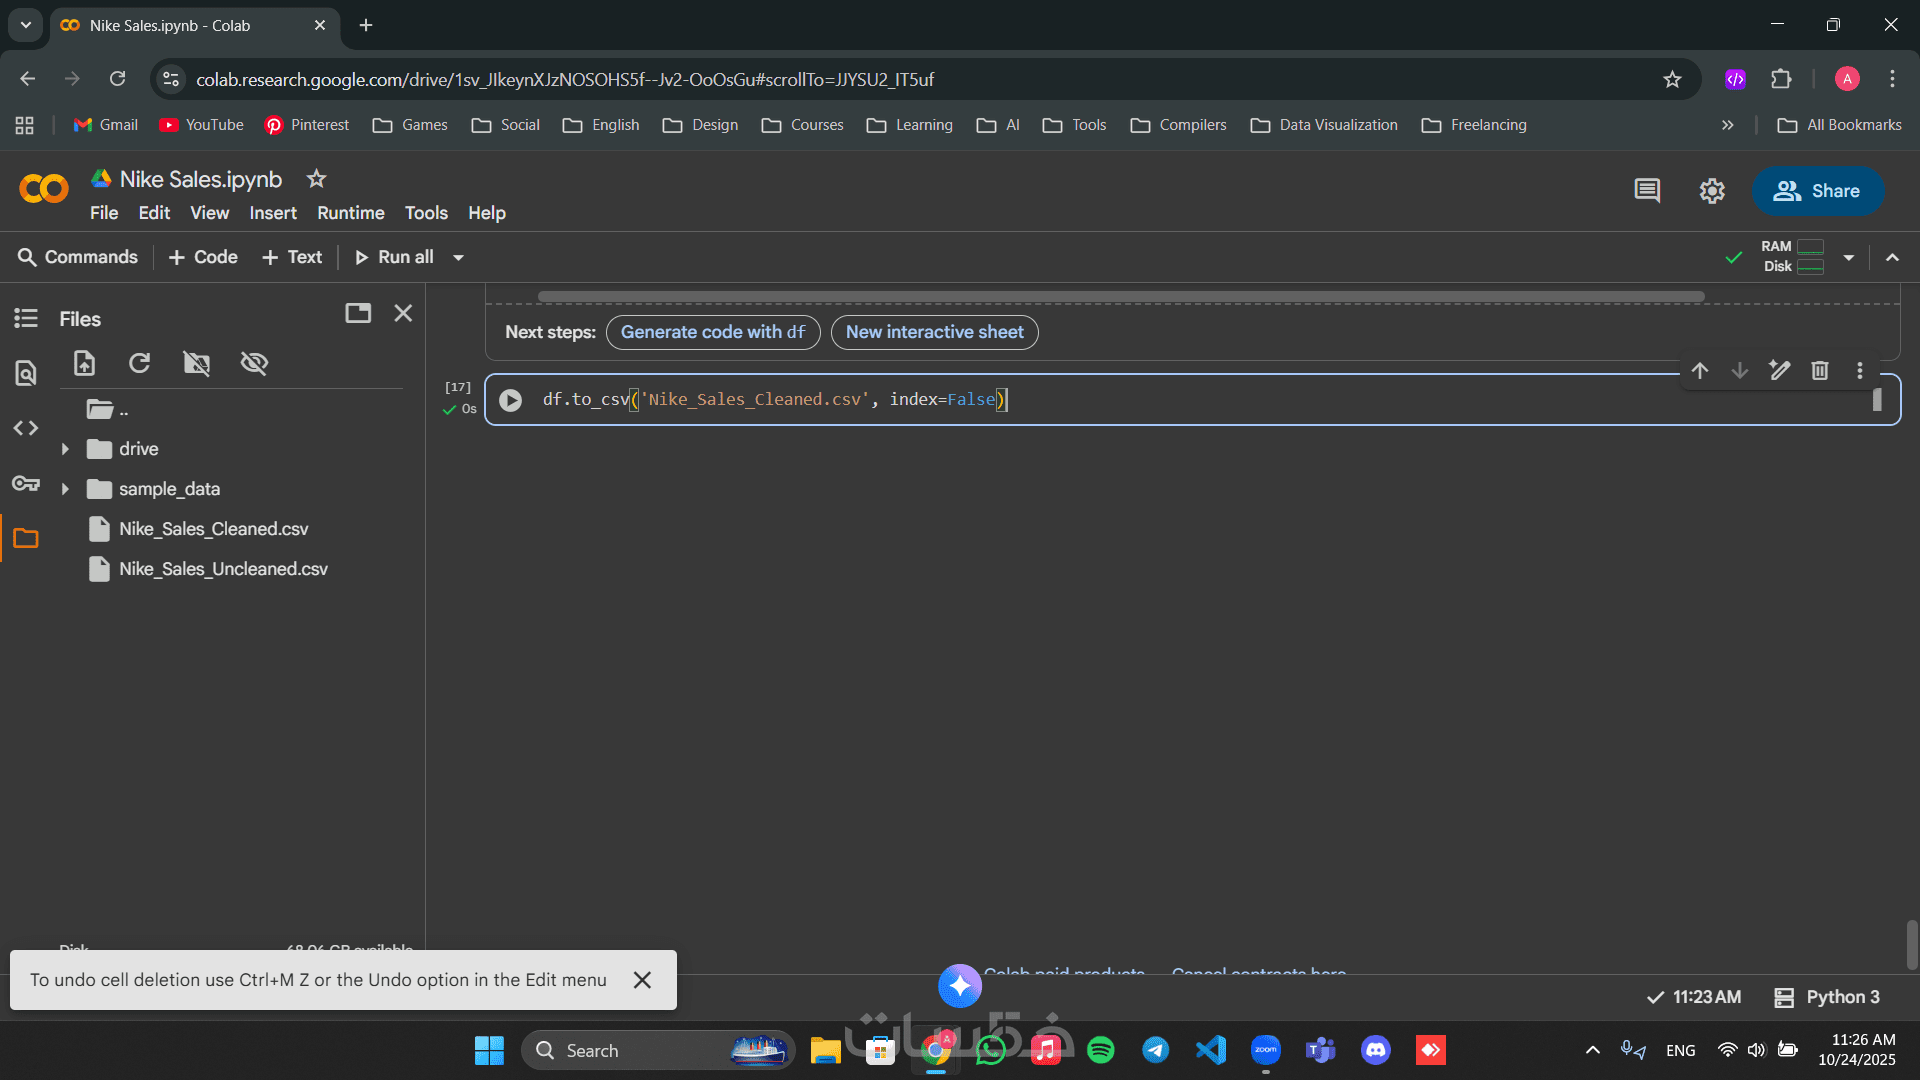Open the Secrets key icon in sidebar
The width and height of the screenshot is (1920, 1080).
pyautogui.click(x=26, y=484)
